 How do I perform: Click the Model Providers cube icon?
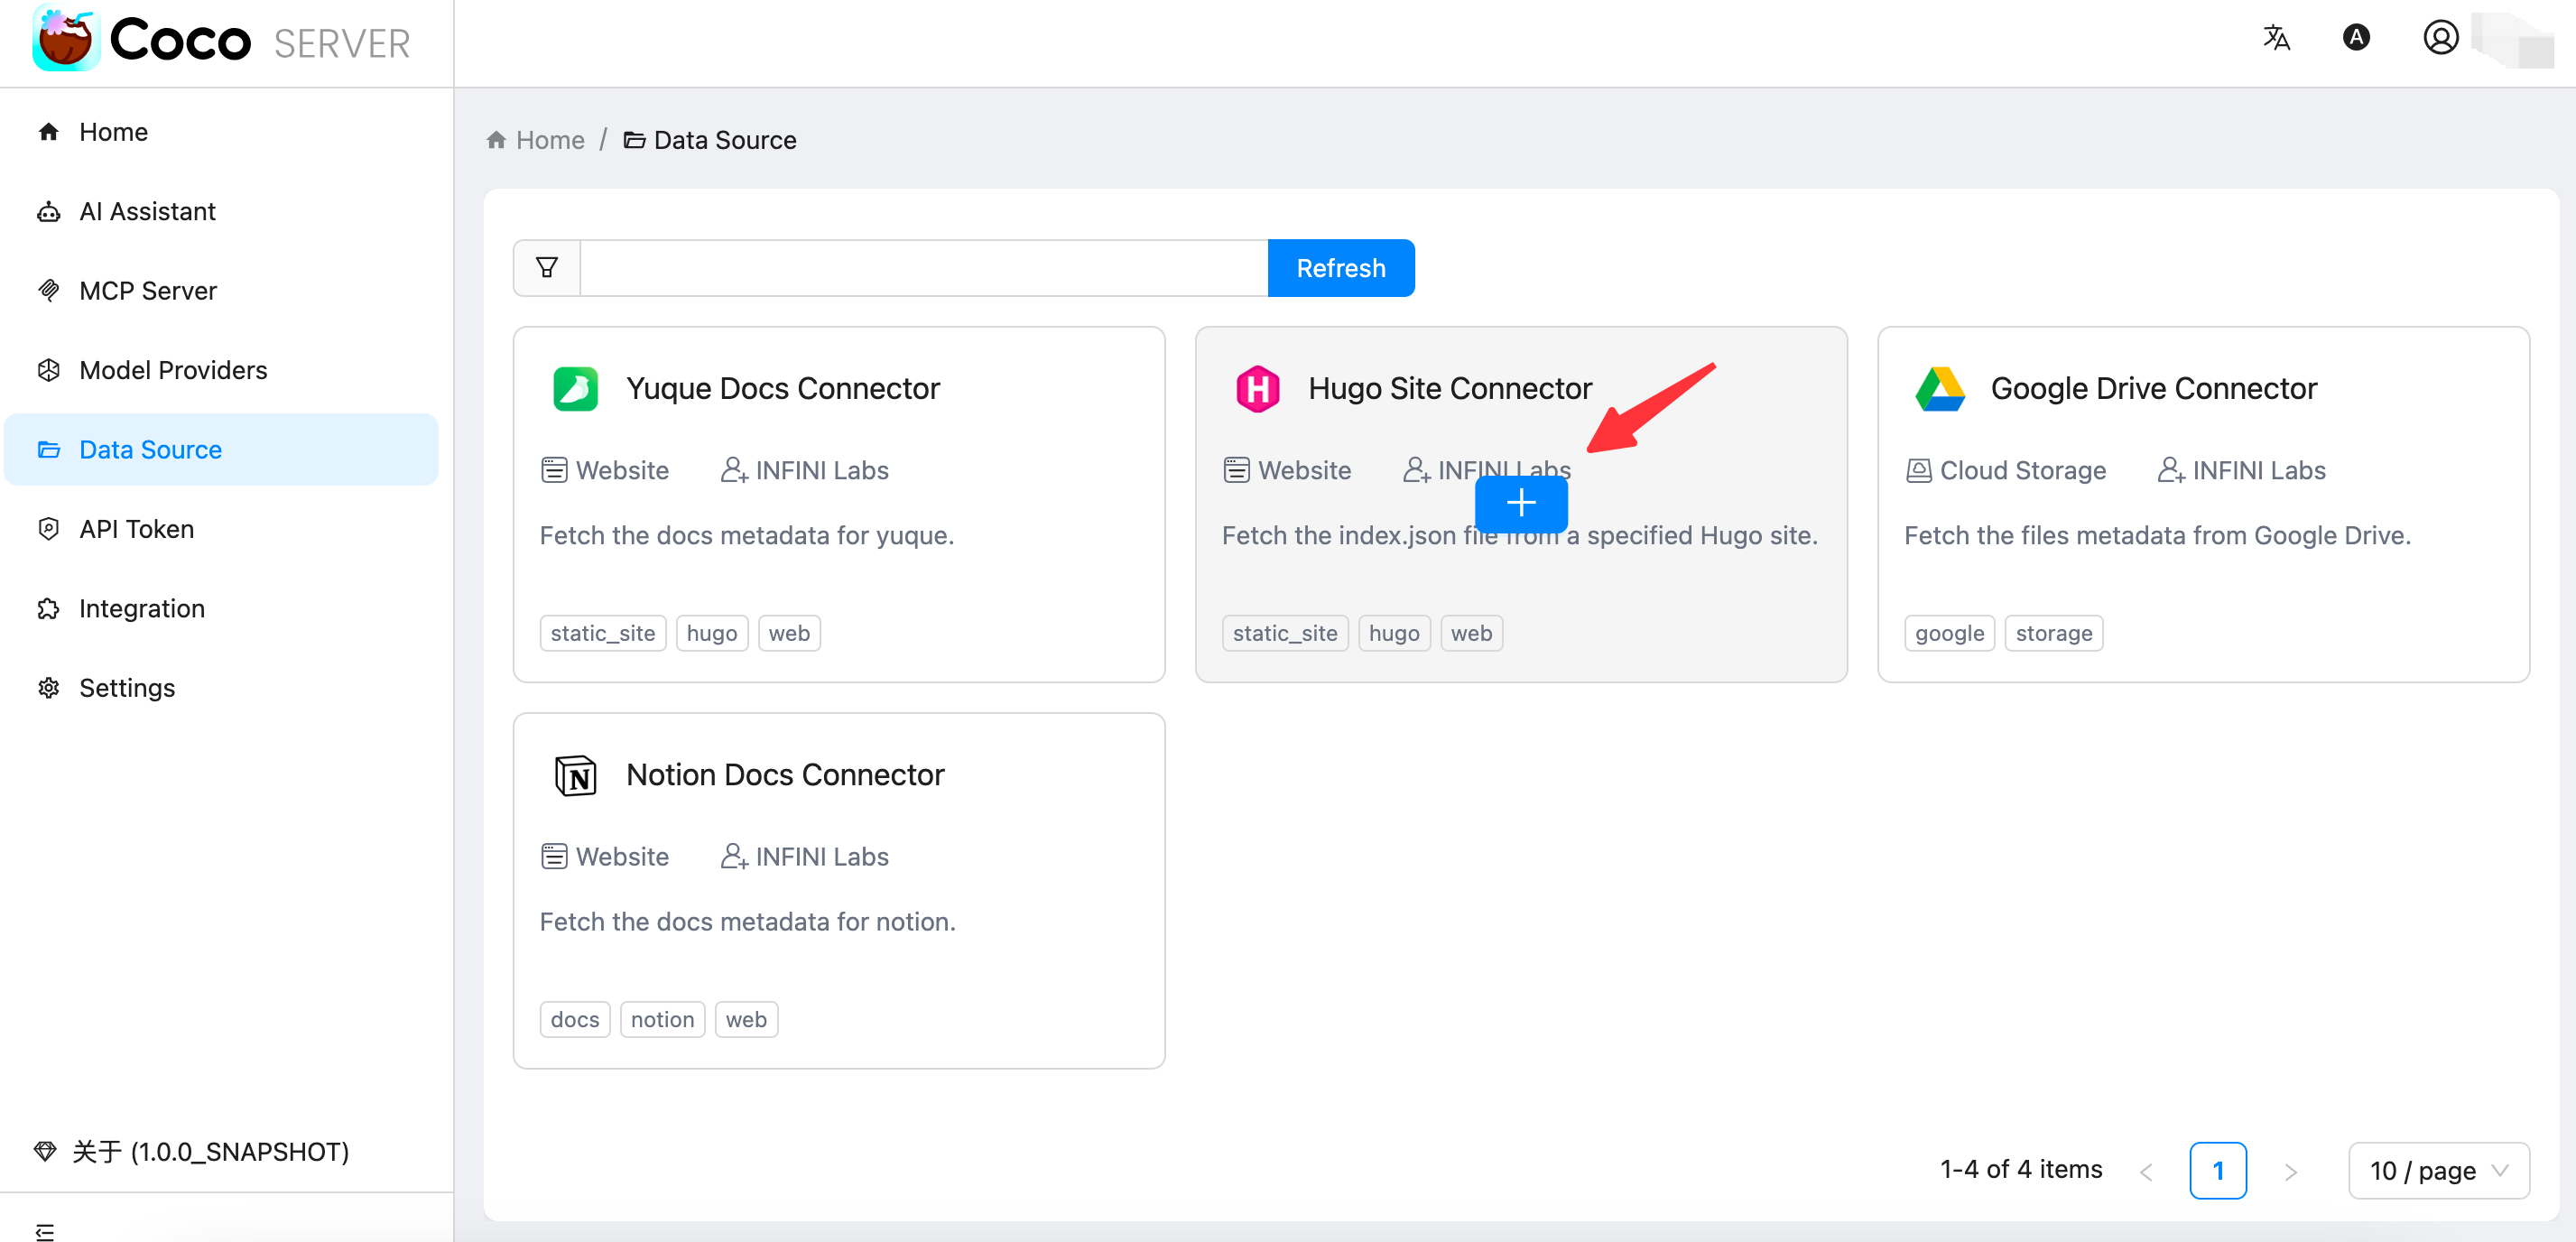(x=48, y=370)
